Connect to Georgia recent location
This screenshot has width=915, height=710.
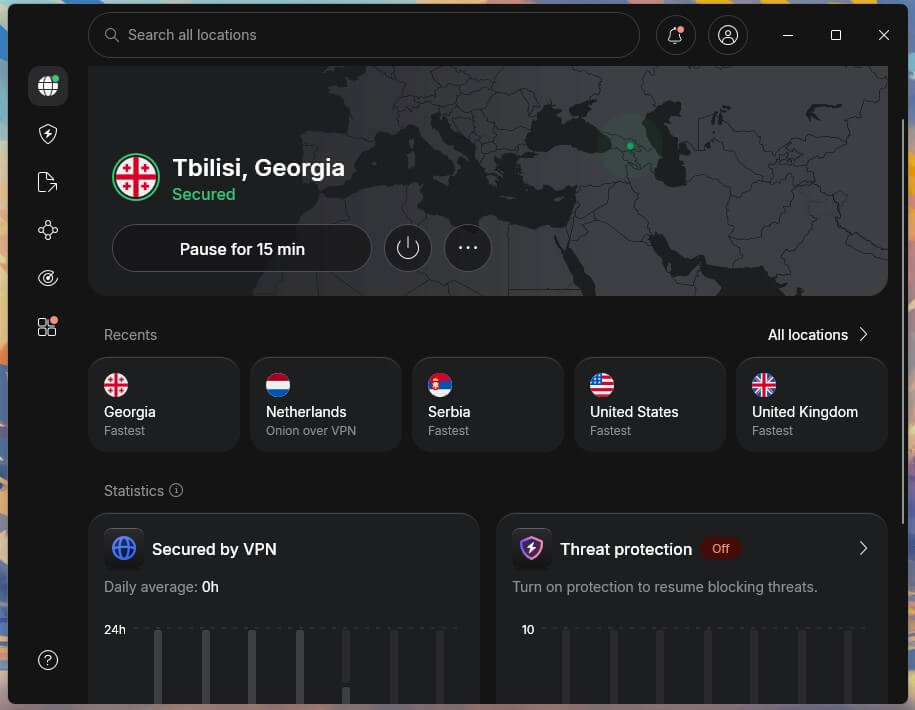[x=165, y=404]
